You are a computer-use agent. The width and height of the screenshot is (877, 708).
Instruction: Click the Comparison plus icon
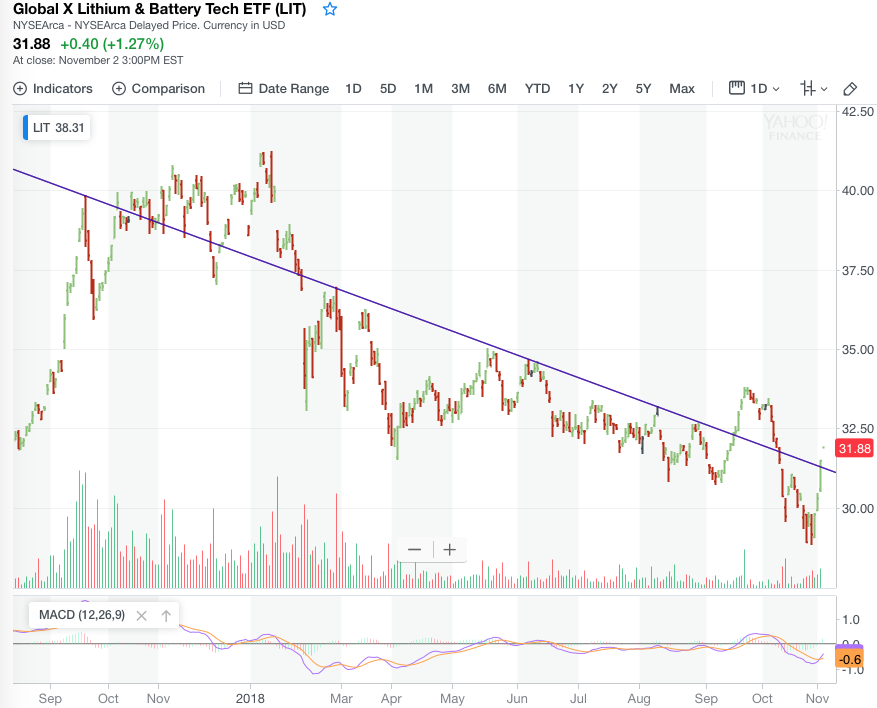pyautogui.click(x=119, y=88)
